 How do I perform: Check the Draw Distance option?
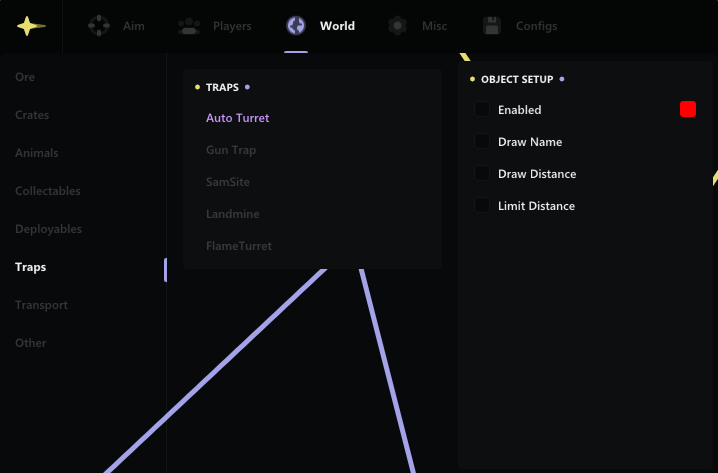pos(482,174)
